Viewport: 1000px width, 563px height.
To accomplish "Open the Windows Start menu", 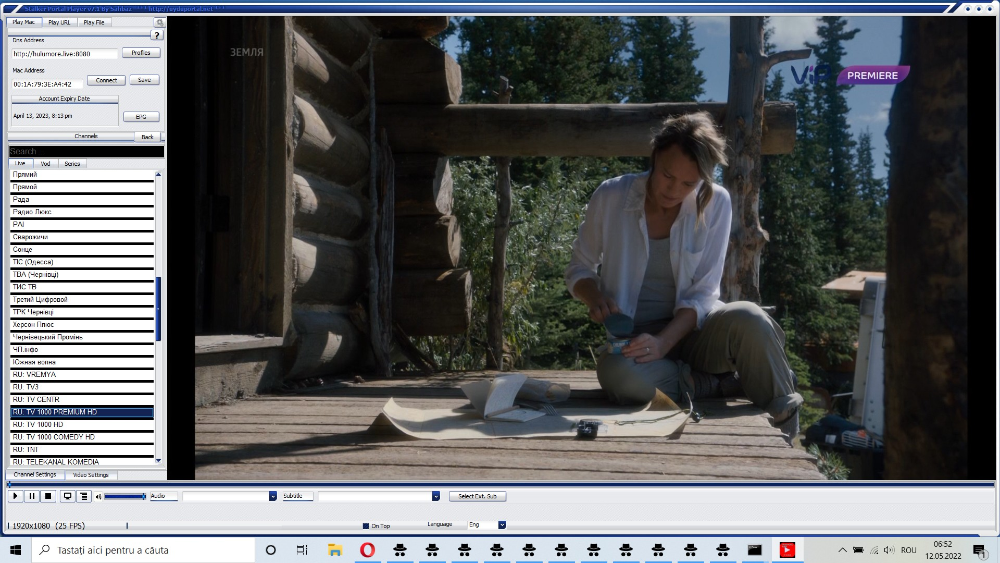I will click(x=15, y=550).
